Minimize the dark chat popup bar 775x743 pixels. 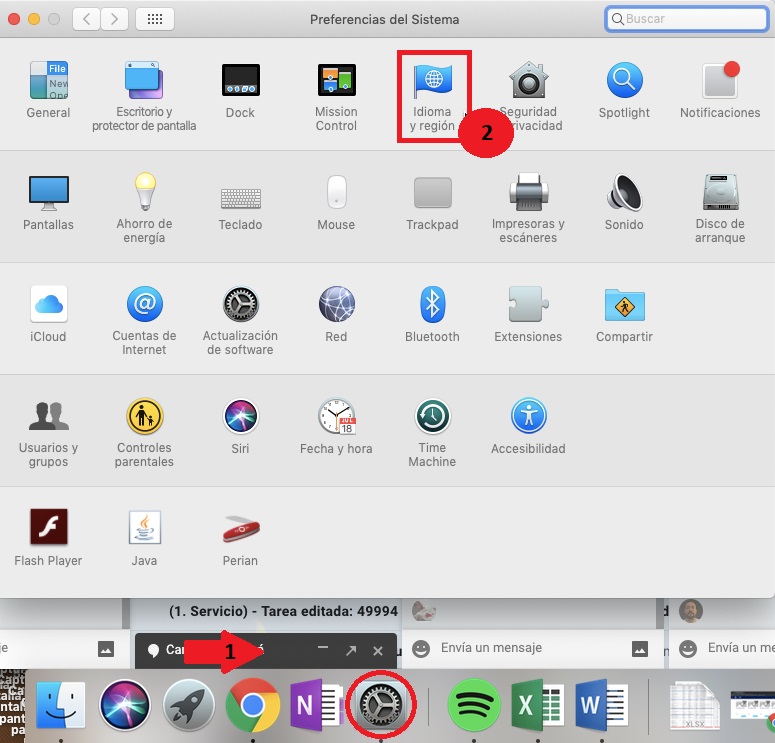click(x=323, y=648)
